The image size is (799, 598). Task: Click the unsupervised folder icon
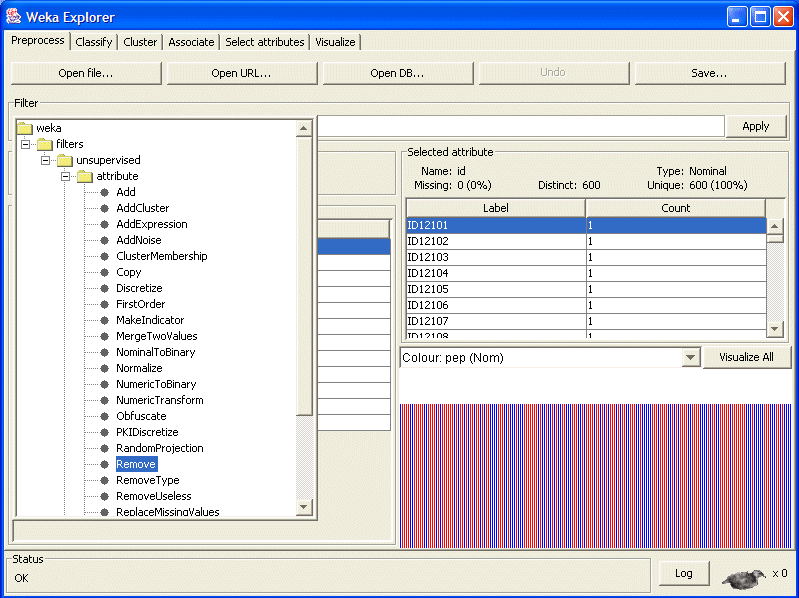(65, 160)
